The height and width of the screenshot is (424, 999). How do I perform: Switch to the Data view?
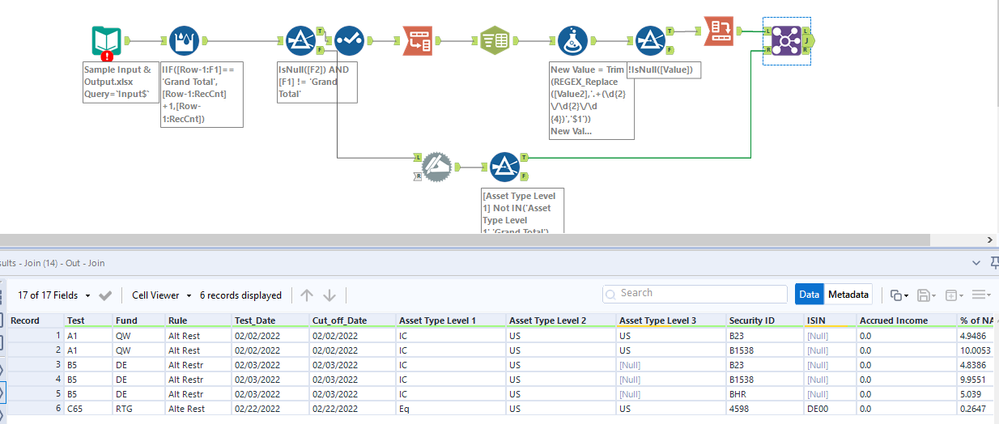click(808, 294)
